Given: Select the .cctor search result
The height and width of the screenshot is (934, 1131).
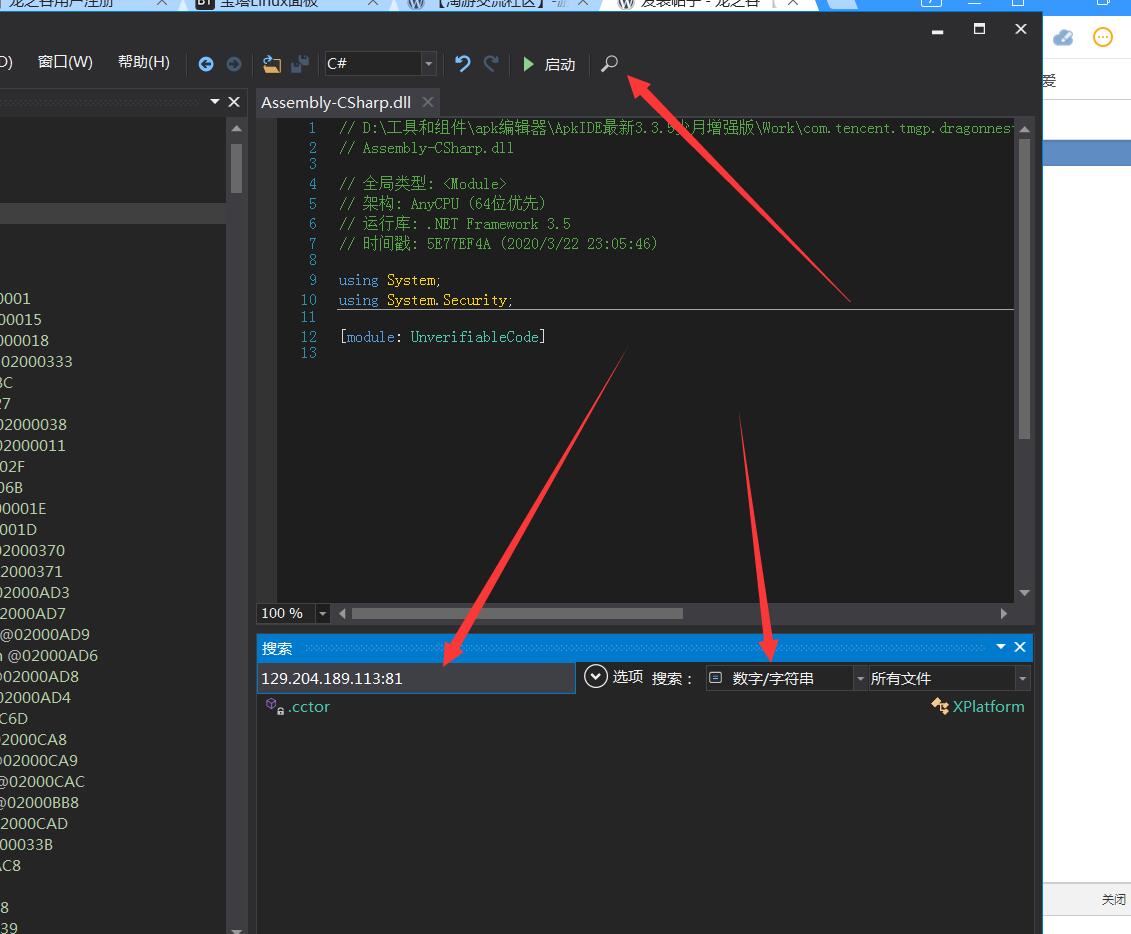Looking at the screenshot, I should (309, 706).
